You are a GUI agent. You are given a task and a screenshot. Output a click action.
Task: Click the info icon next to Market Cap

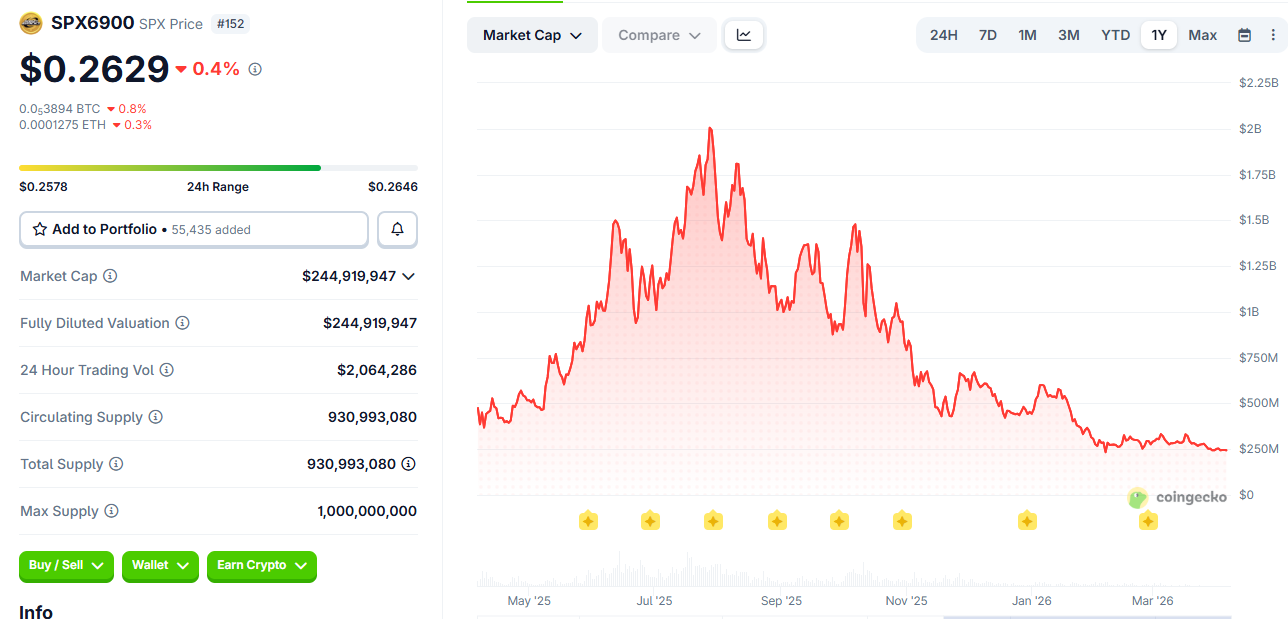coord(108,276)
